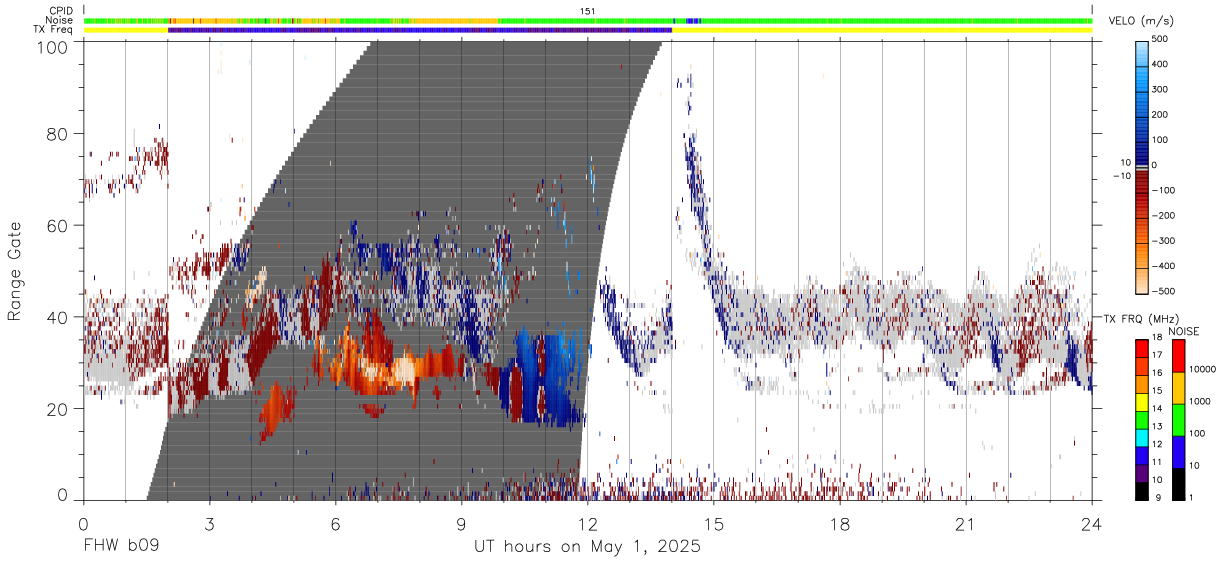Click the UT hour tick label 6
This screenshot has height=567, width=1228.
(335, 524)
